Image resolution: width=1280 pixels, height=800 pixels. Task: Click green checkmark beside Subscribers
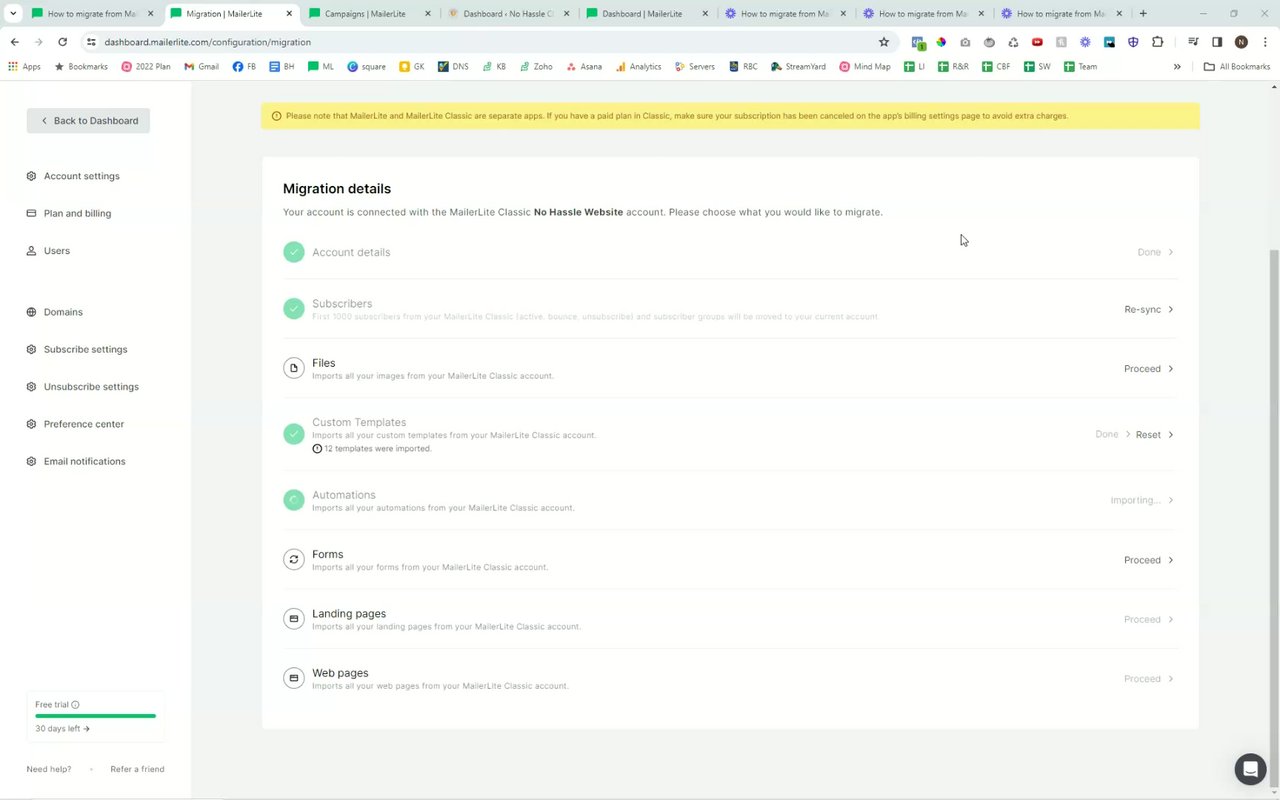click(293, 309)
